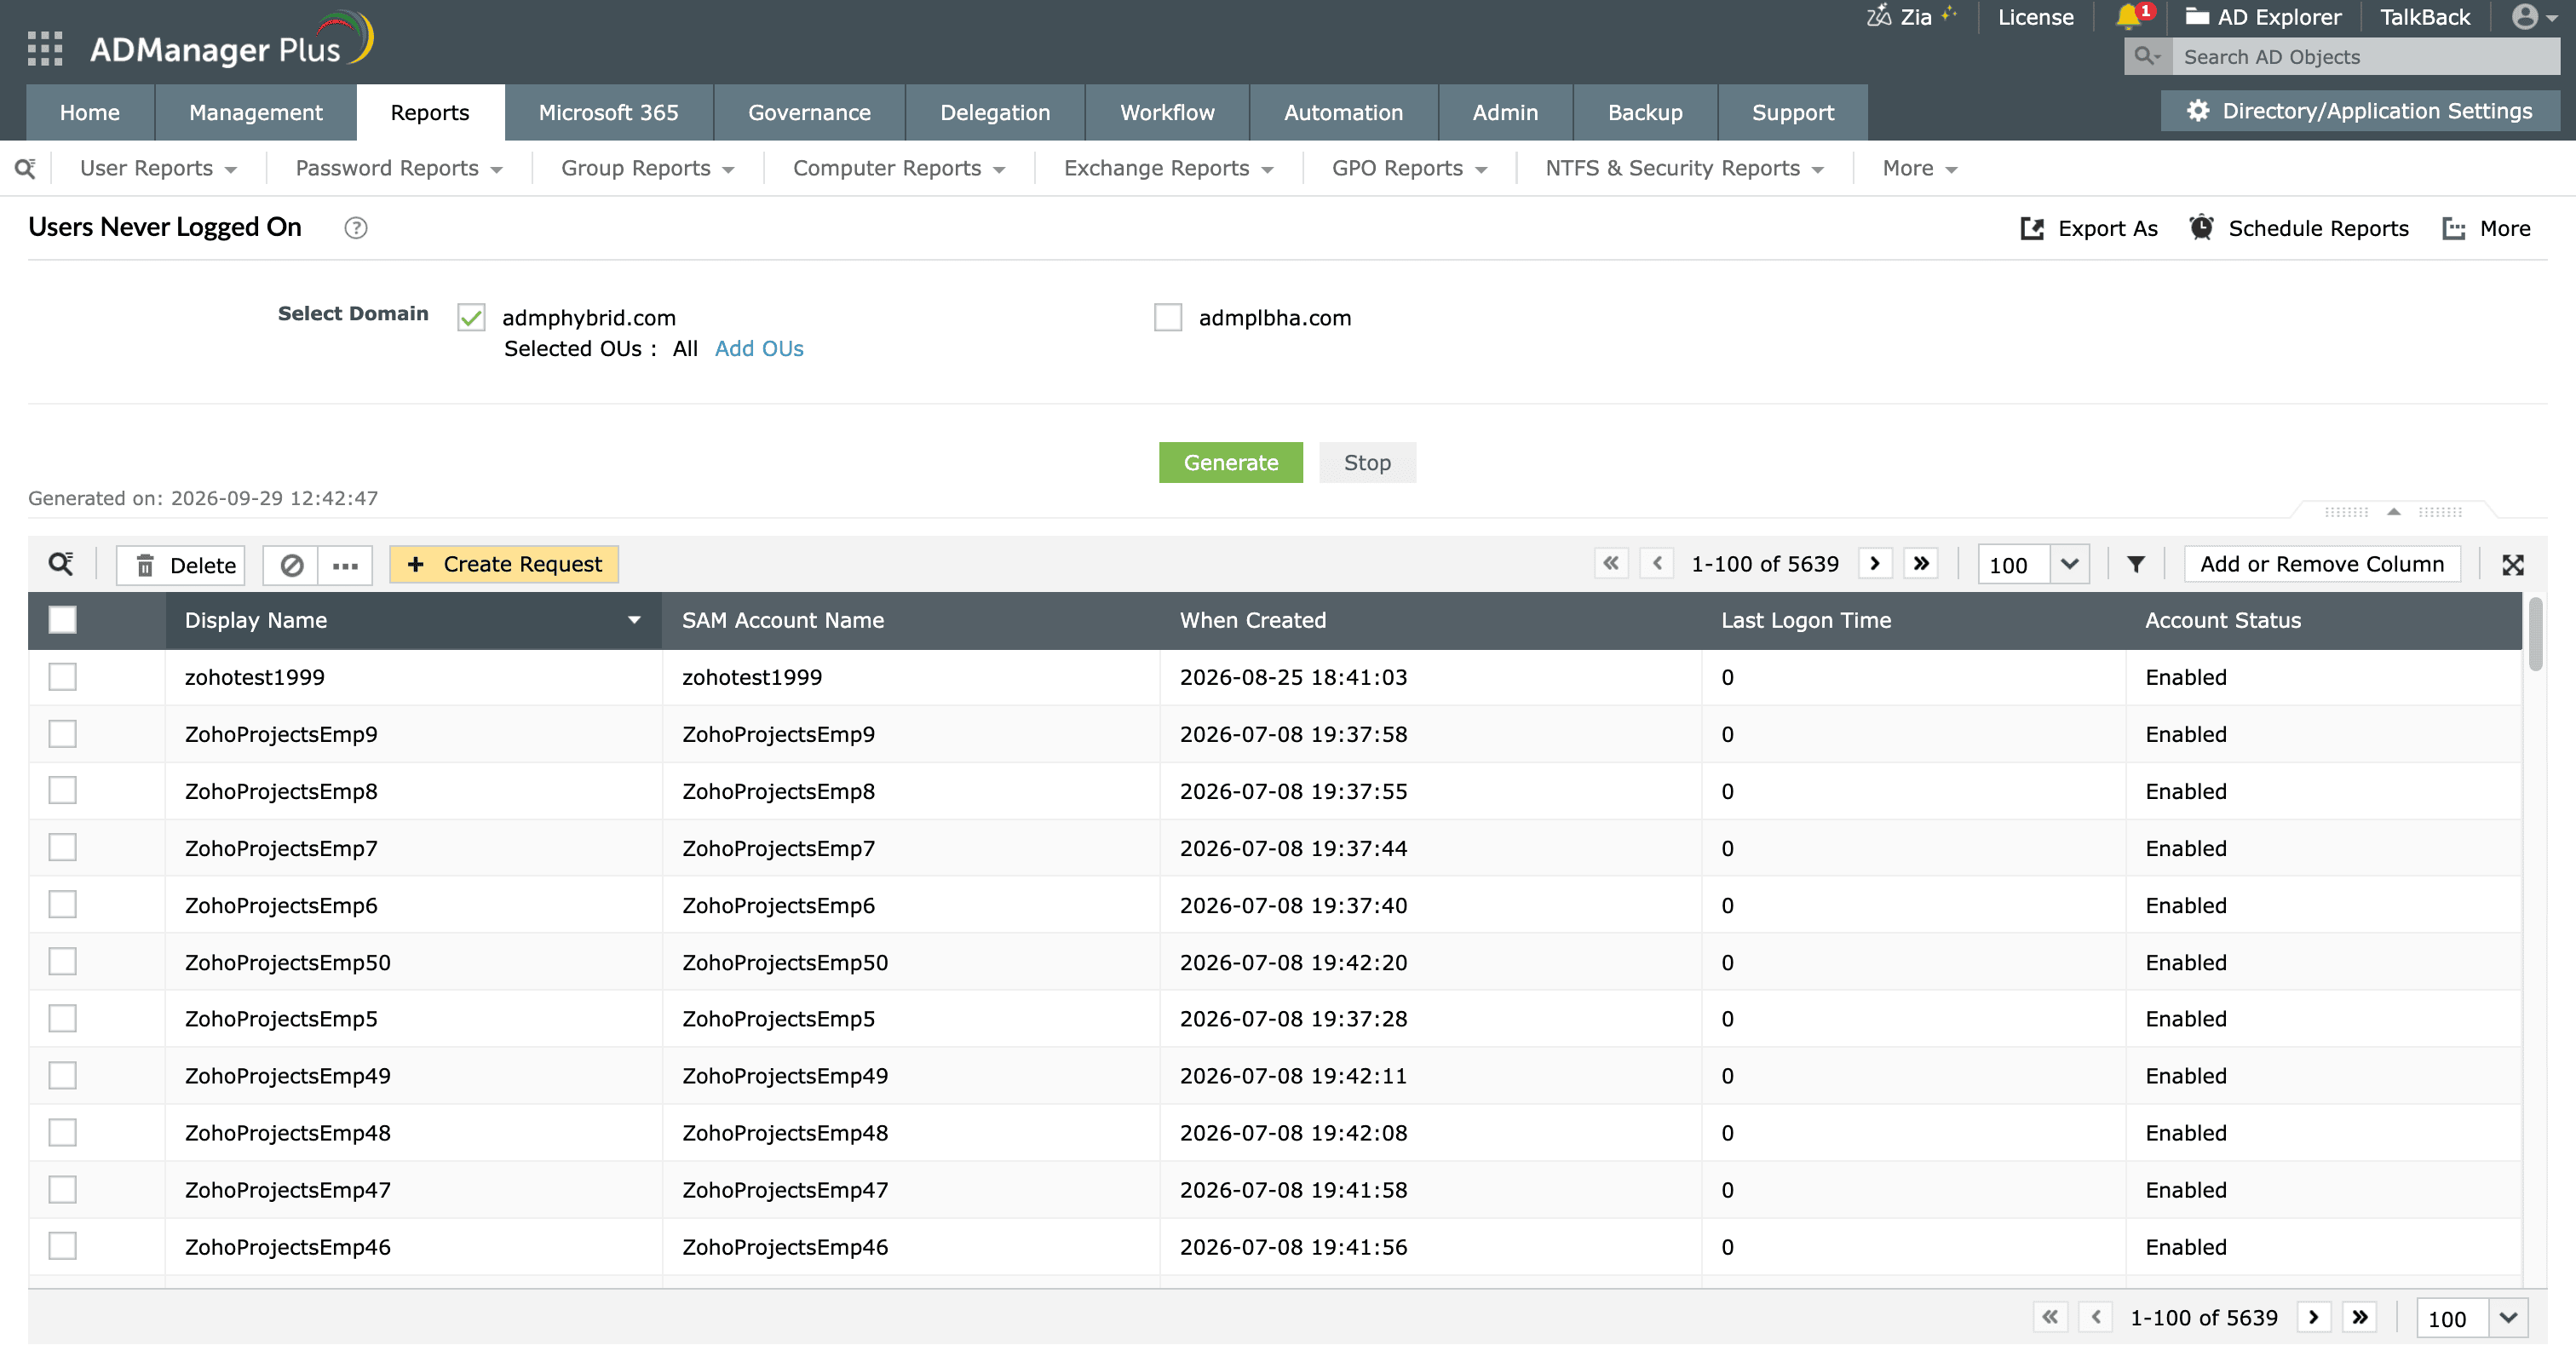Click the Export As icon
This screenshot has height=1368, width=2576.
[x=2032, y=228]
